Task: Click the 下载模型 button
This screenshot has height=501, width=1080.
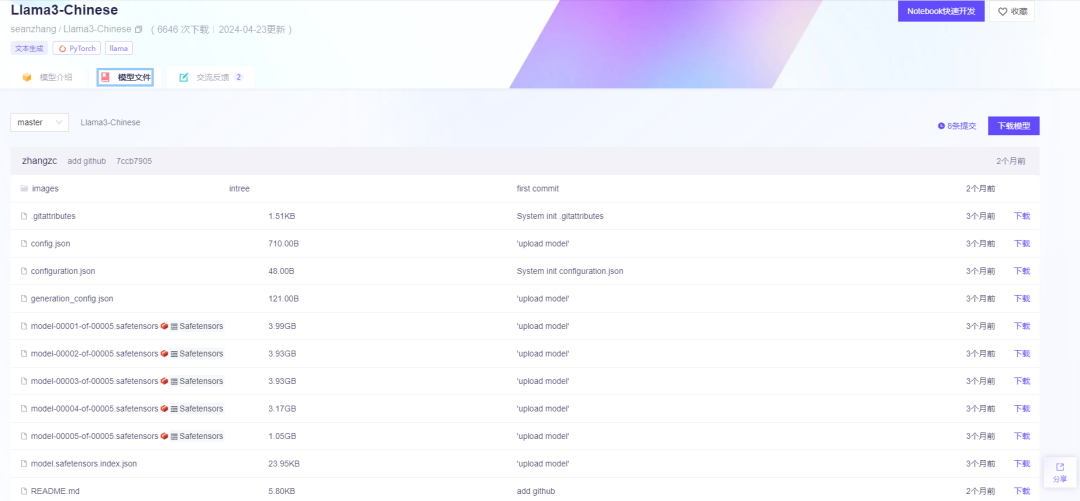Action: click(x=1014, y=126)
